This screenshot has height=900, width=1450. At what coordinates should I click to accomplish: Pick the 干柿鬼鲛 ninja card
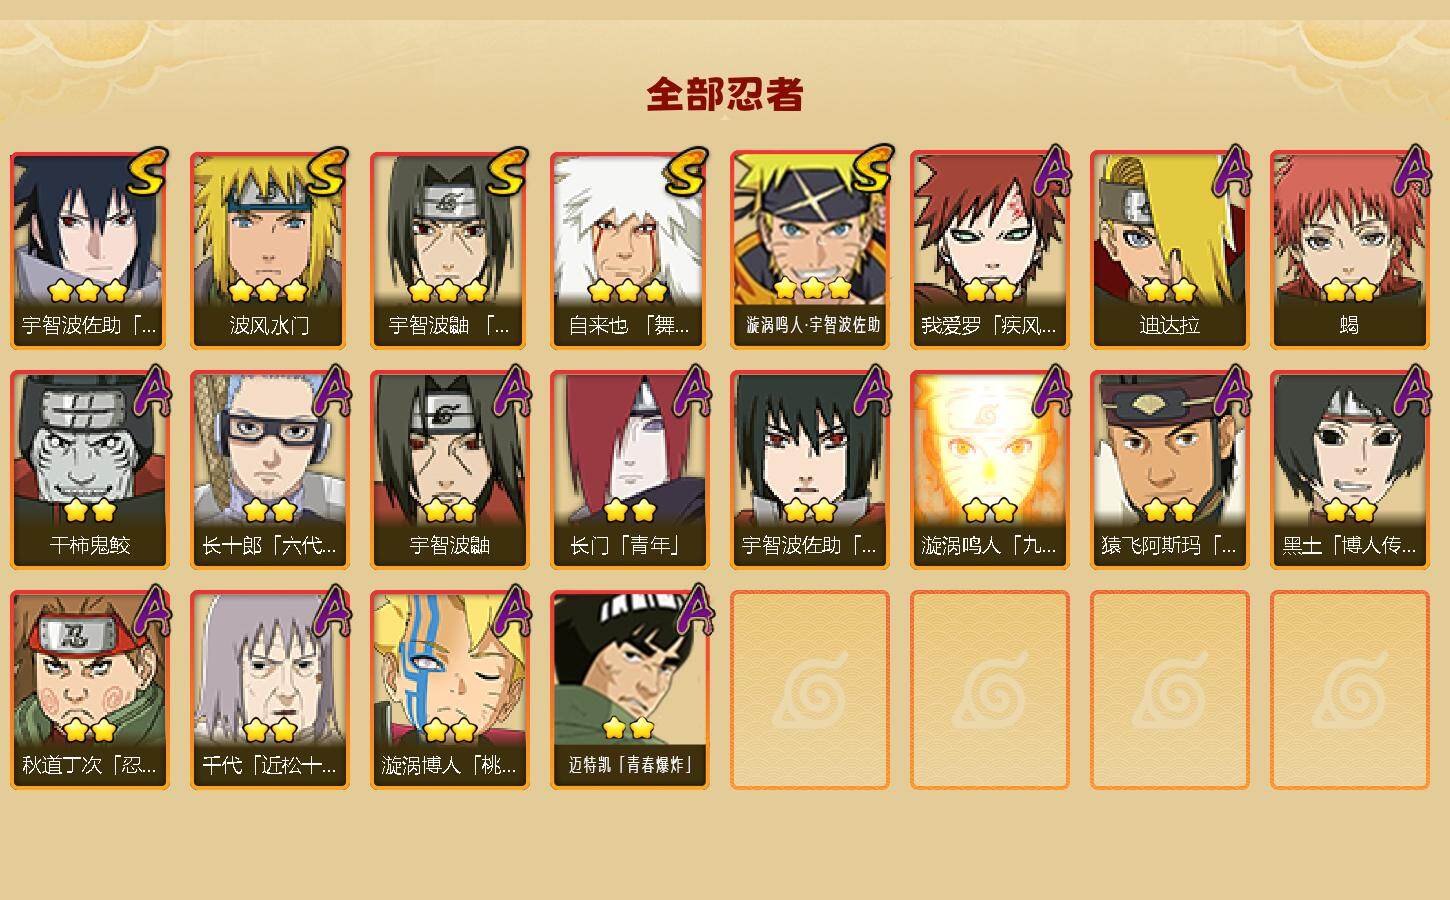point(89,470)
